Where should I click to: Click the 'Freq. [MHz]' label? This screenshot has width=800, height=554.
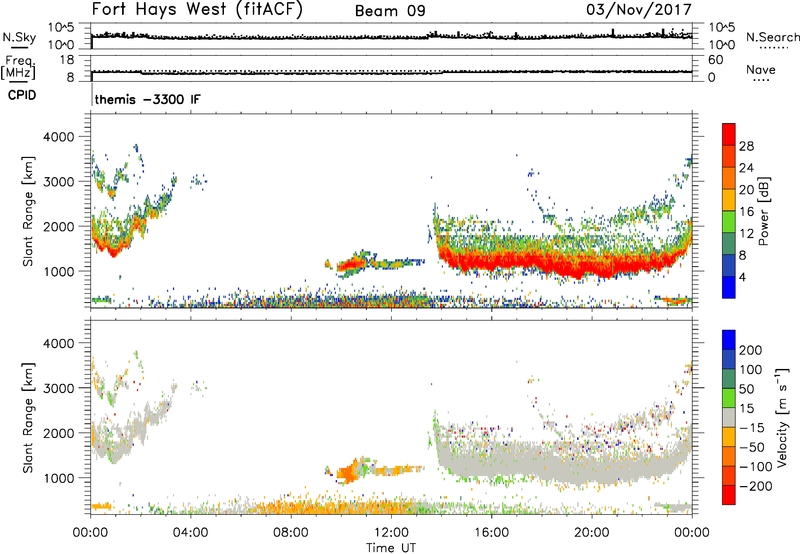[18, 67]
